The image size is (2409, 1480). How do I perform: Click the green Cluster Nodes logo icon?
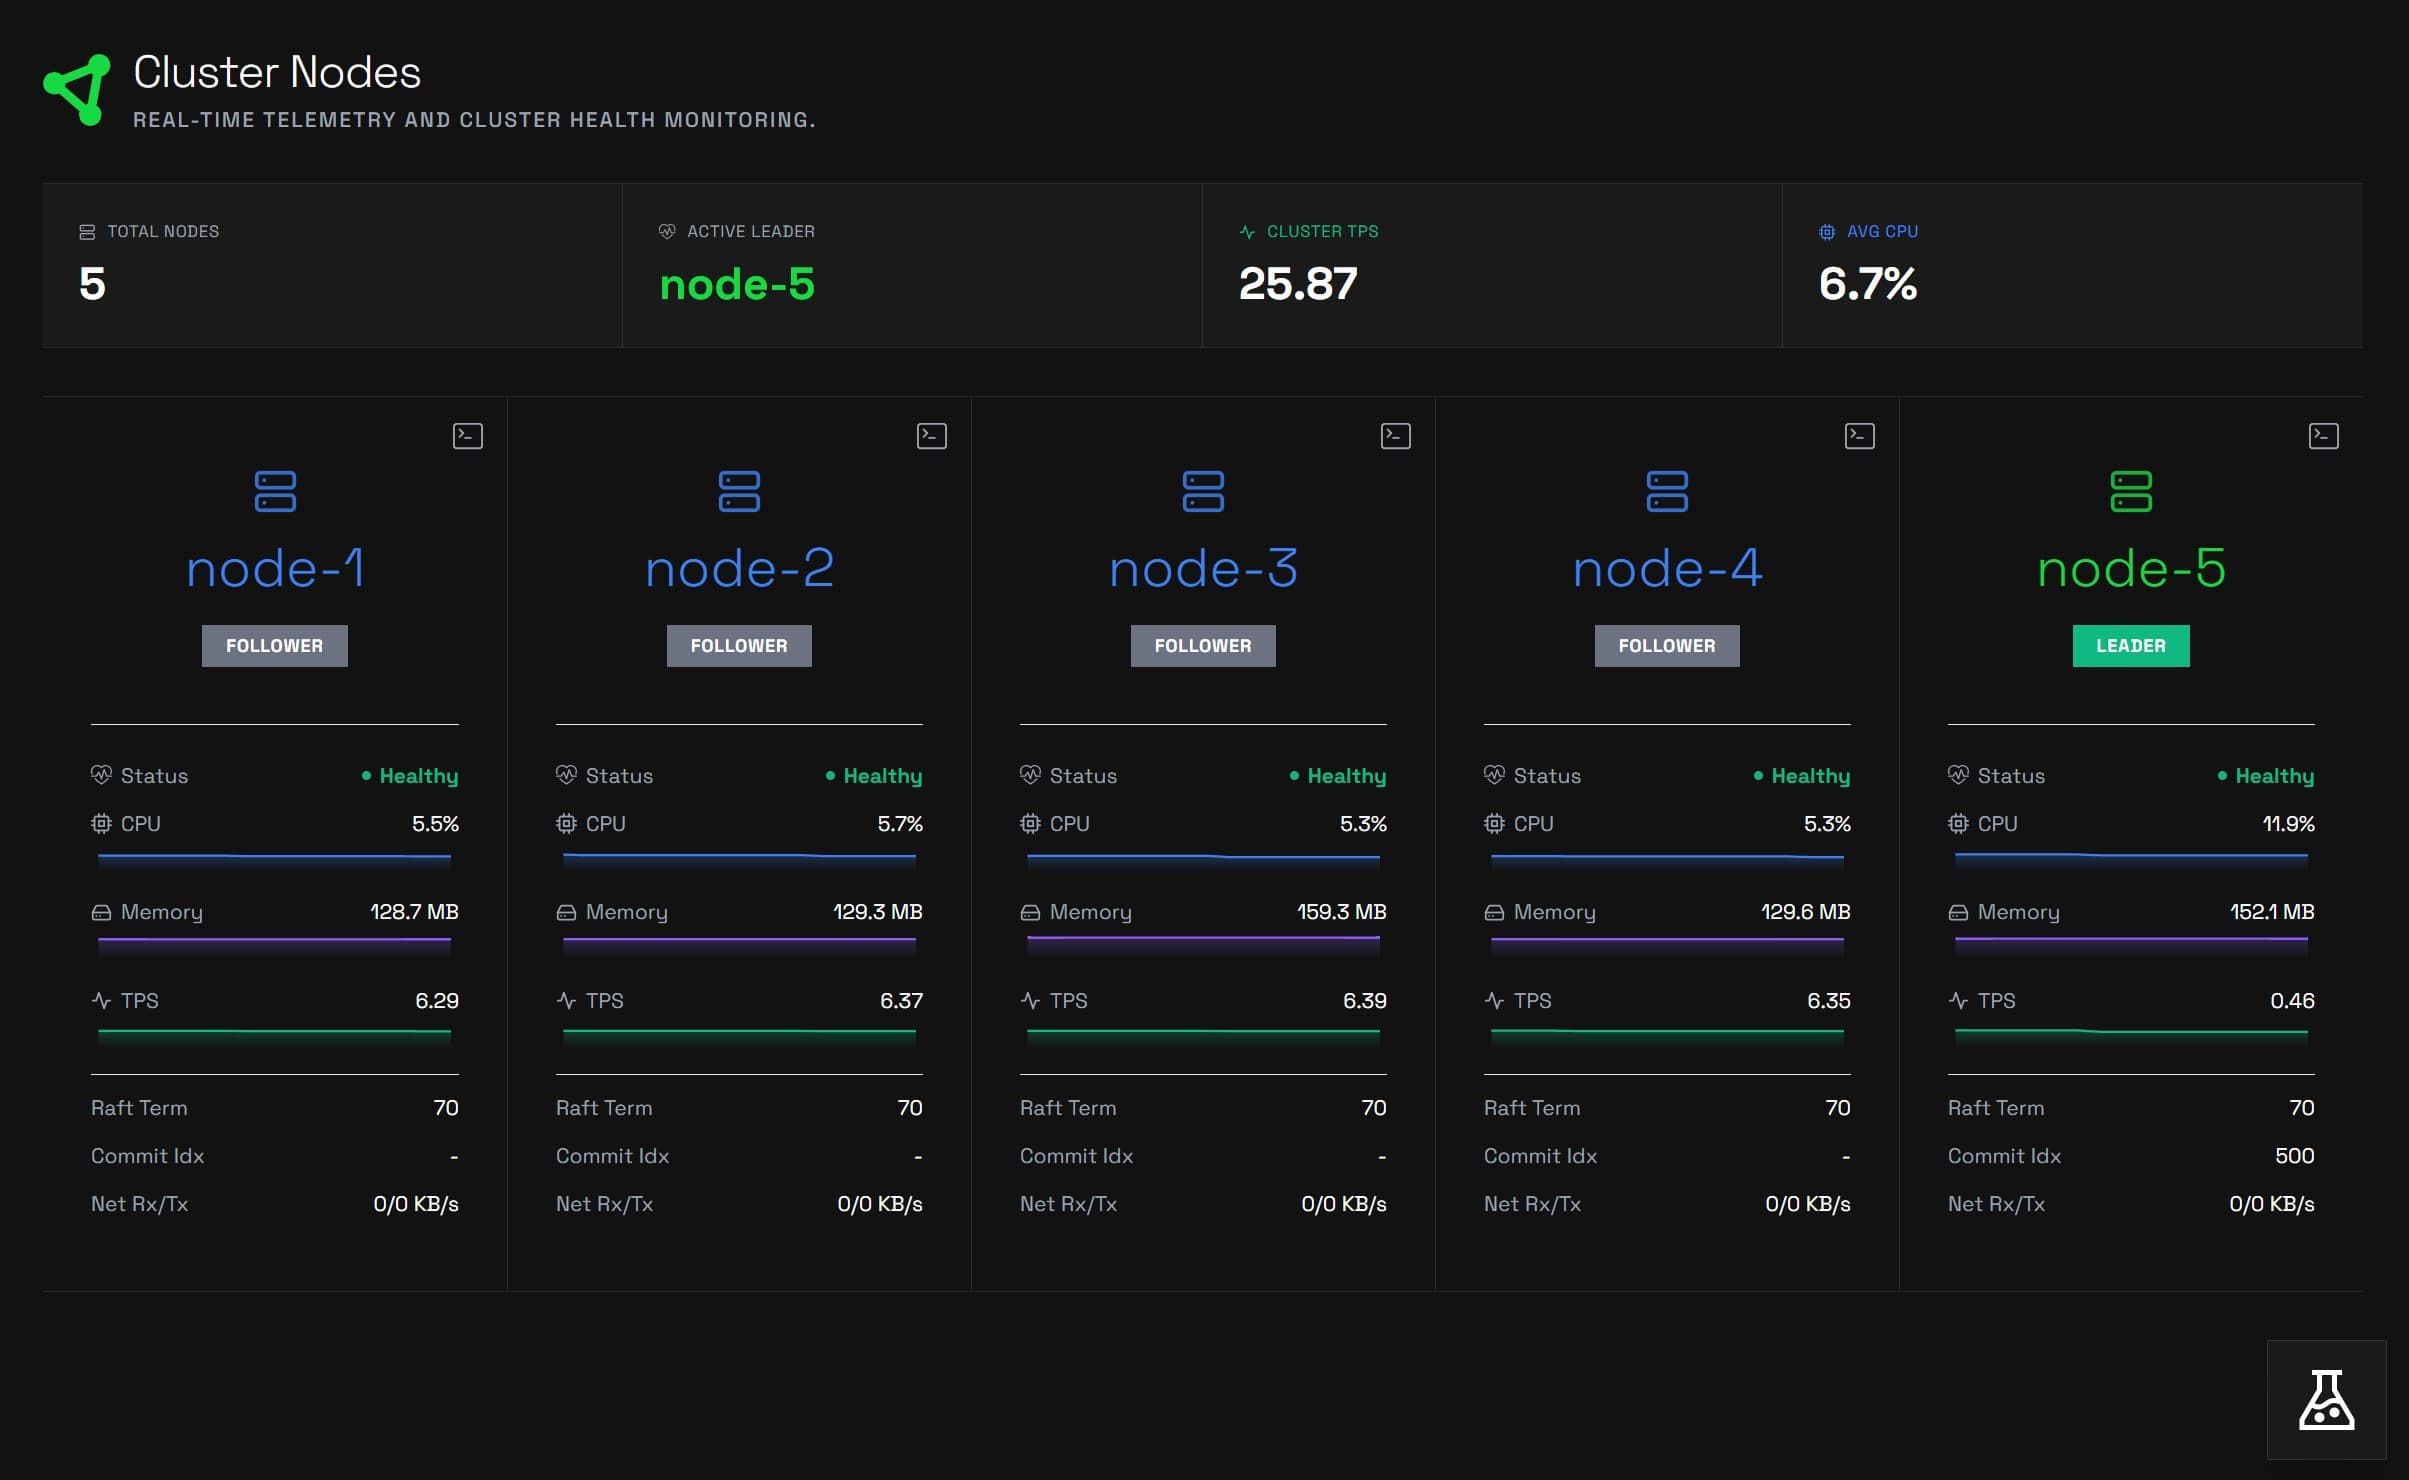77,90
